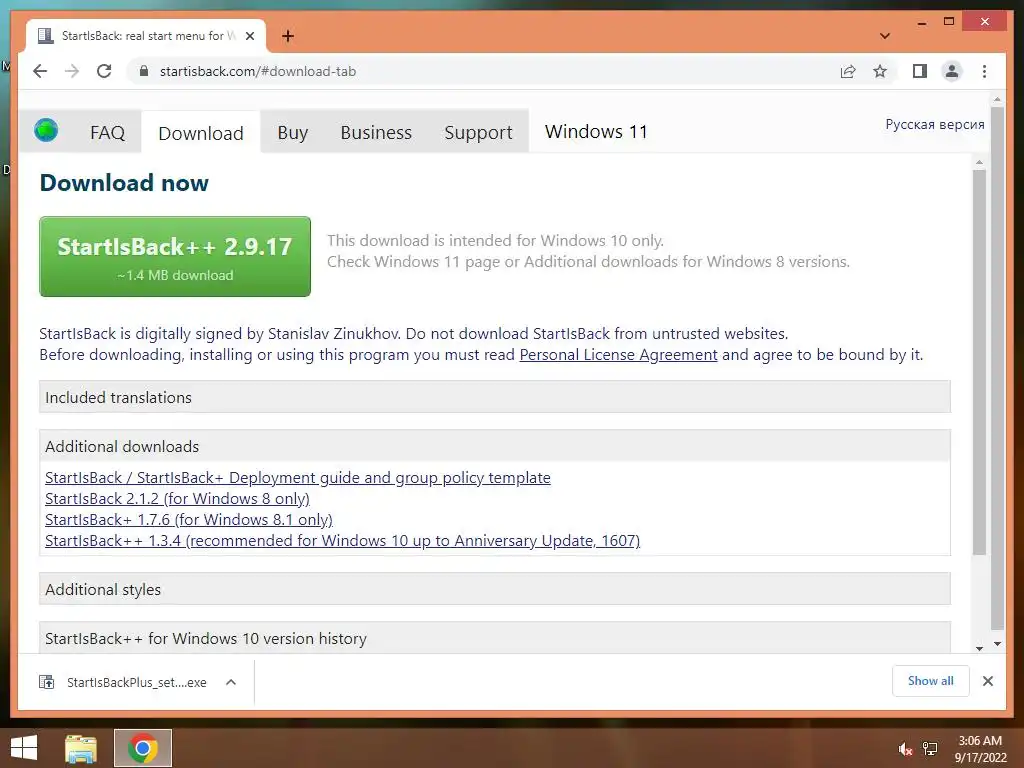Click the outer scrollbar up arrow
Screen dimensions: 1024x768
tap(997, 99)
